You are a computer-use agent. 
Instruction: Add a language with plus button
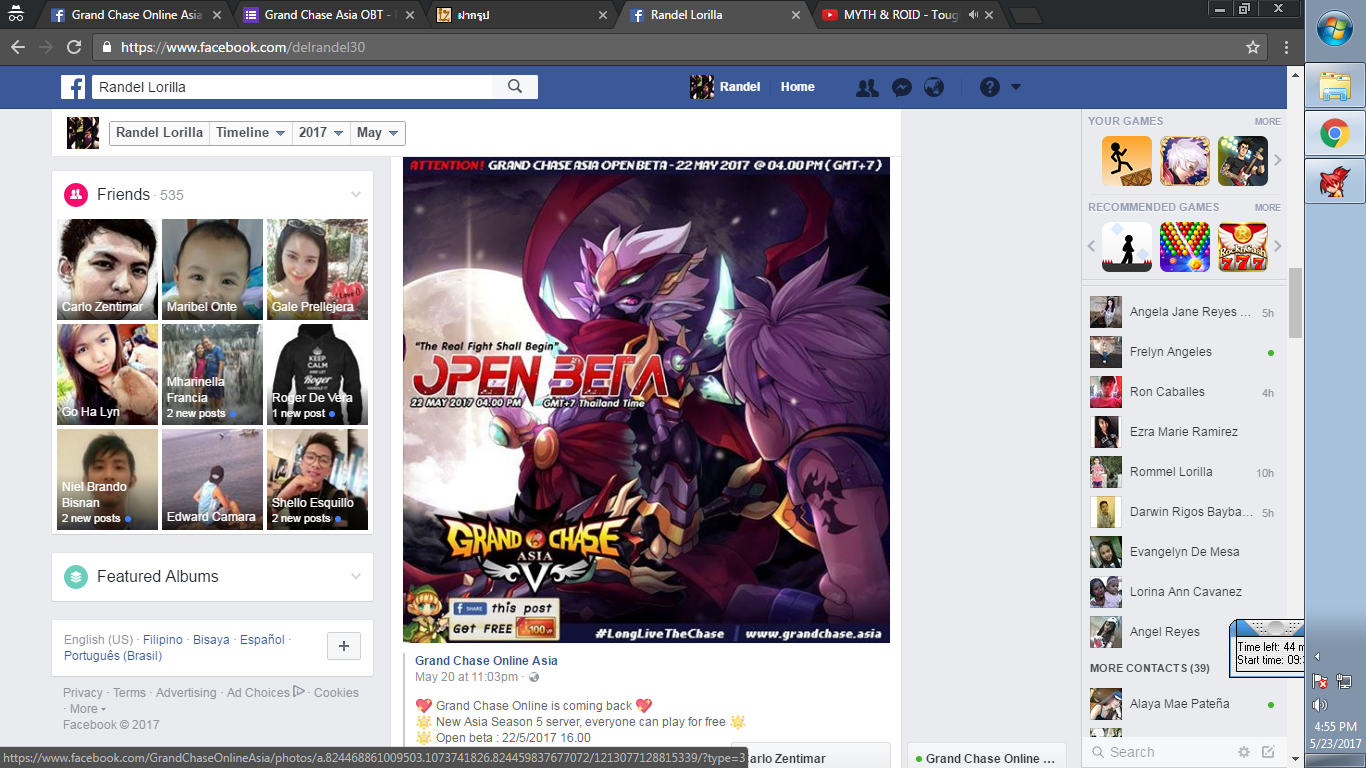point(343,647)
